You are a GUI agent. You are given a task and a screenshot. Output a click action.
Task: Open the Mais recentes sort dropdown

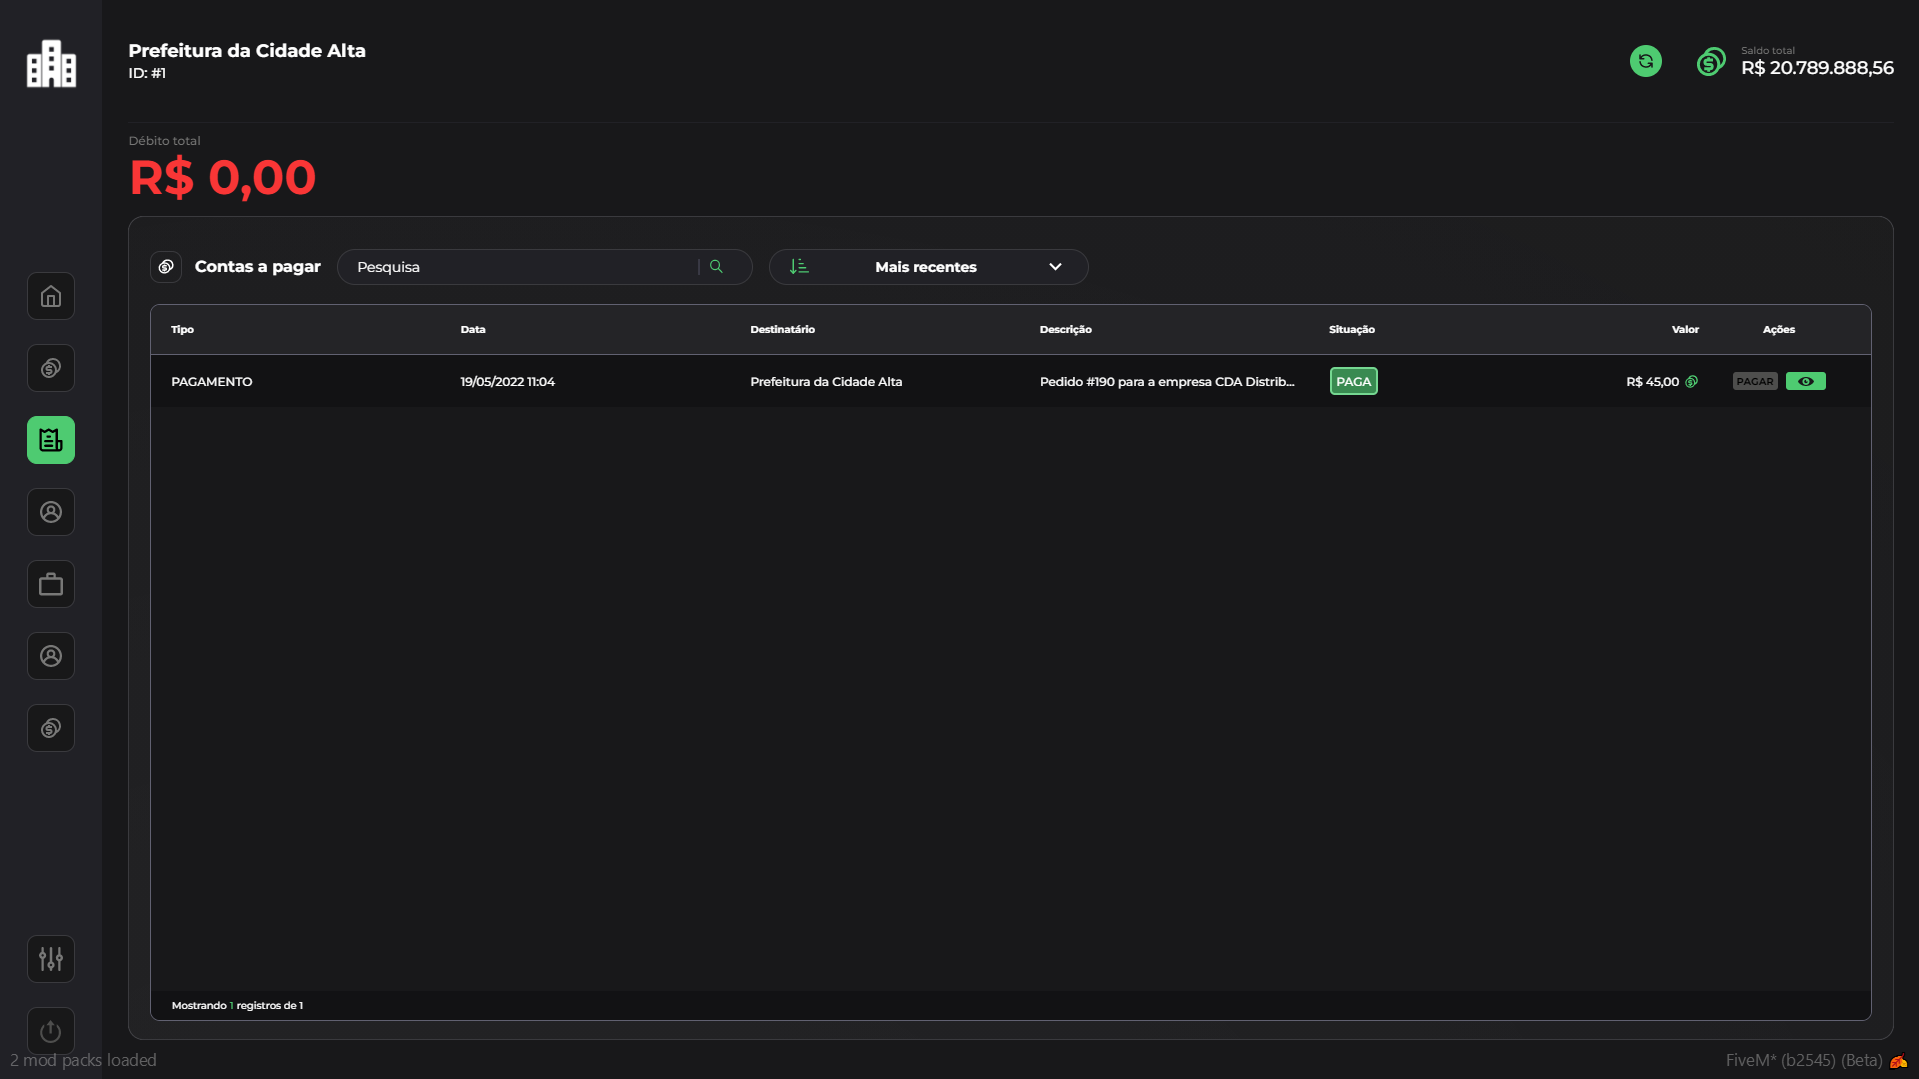click(x=927, y=267)
